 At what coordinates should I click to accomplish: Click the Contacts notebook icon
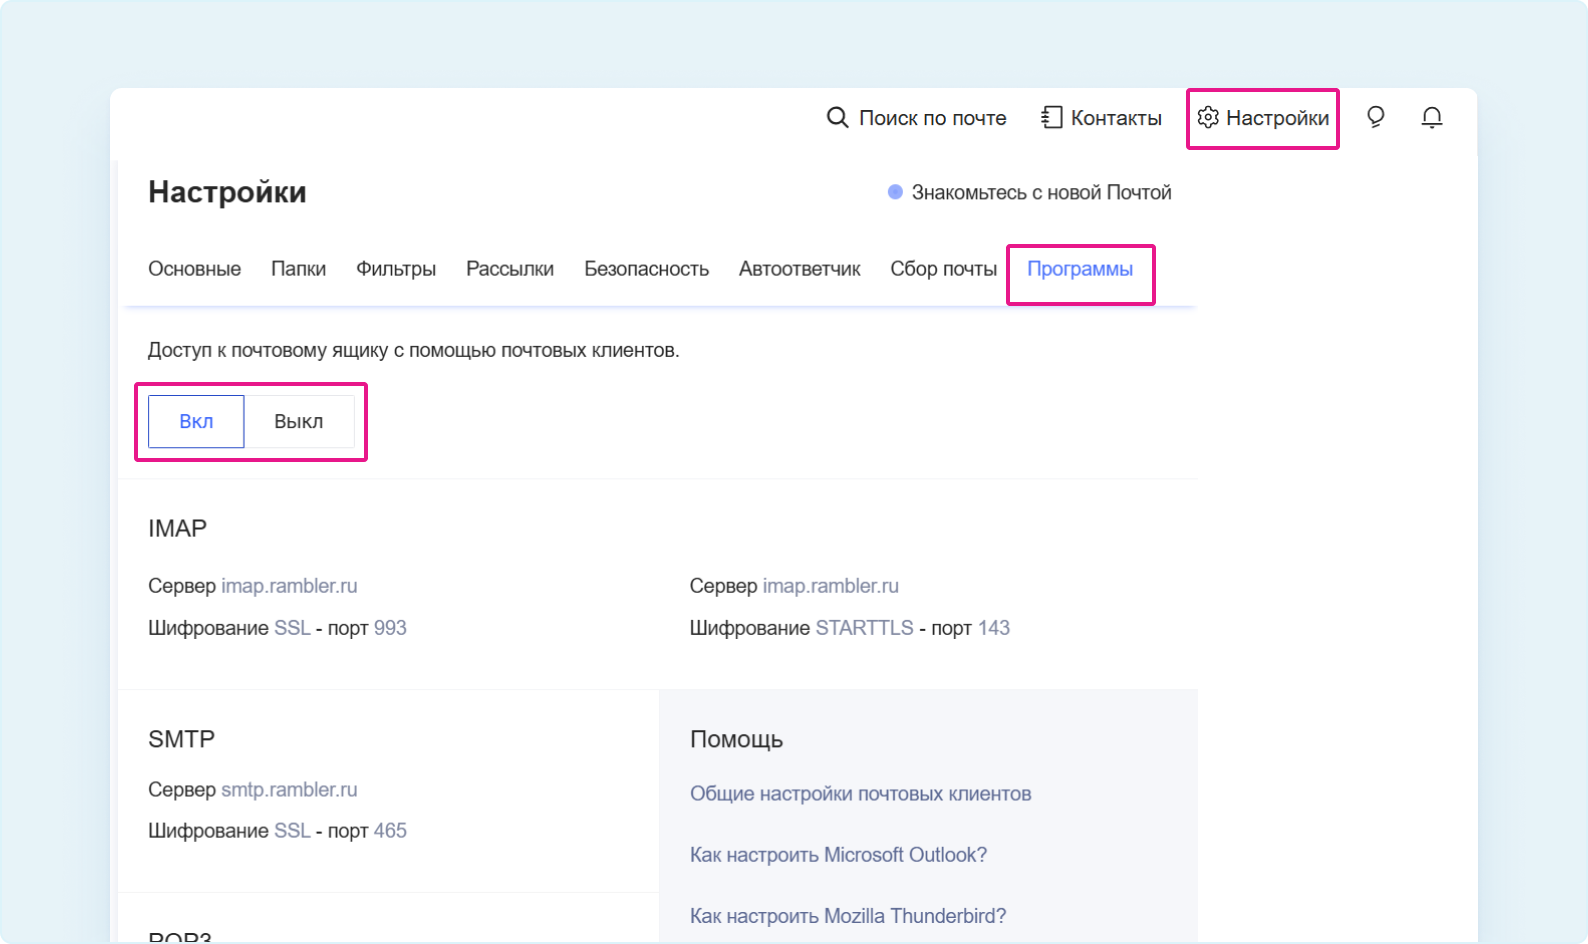click(x=1051, y=118)
